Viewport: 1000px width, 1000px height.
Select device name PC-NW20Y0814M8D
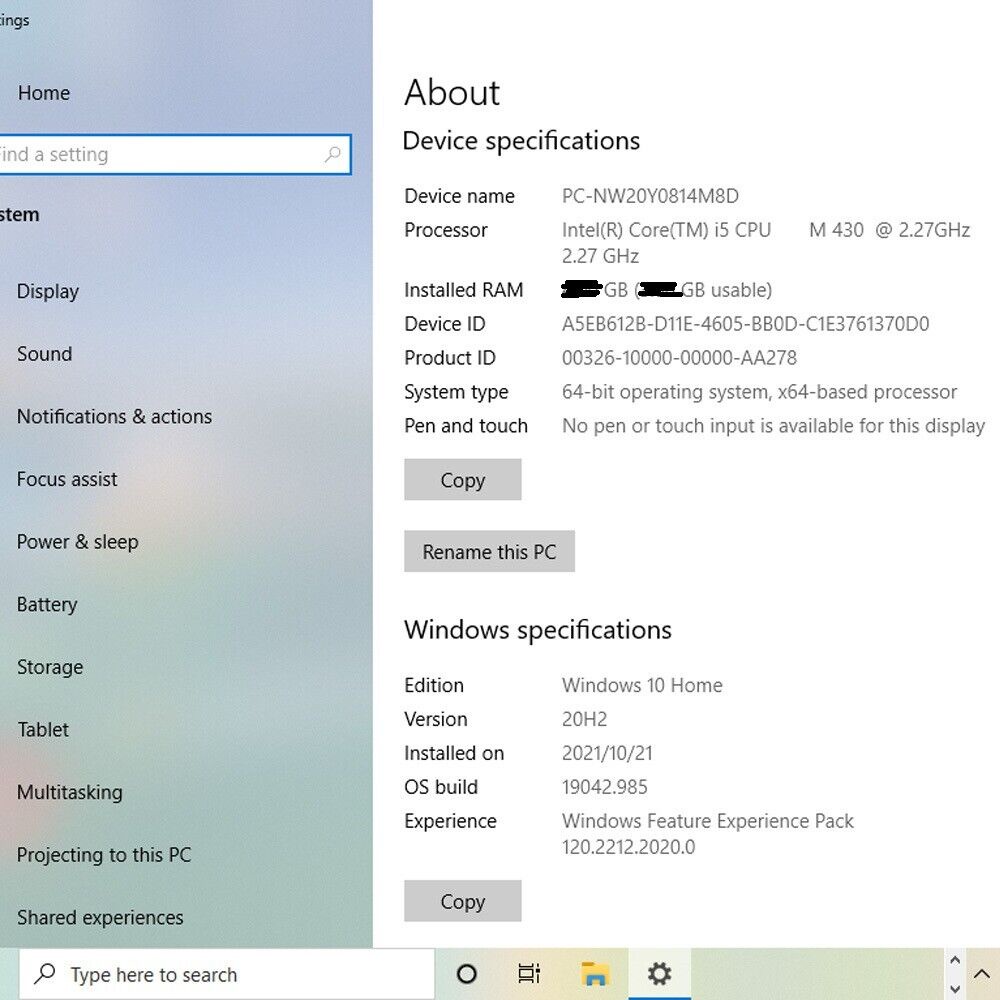[650, 196]
